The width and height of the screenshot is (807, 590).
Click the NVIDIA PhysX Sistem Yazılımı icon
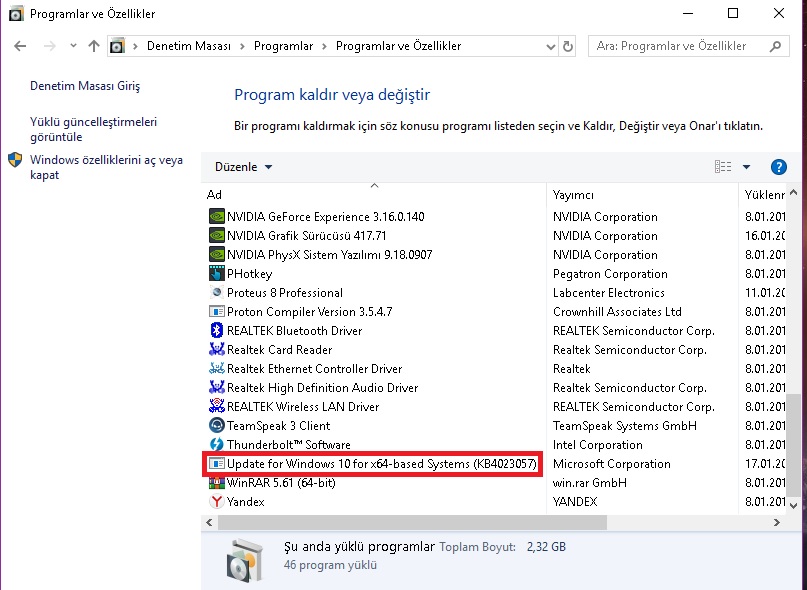217,254
